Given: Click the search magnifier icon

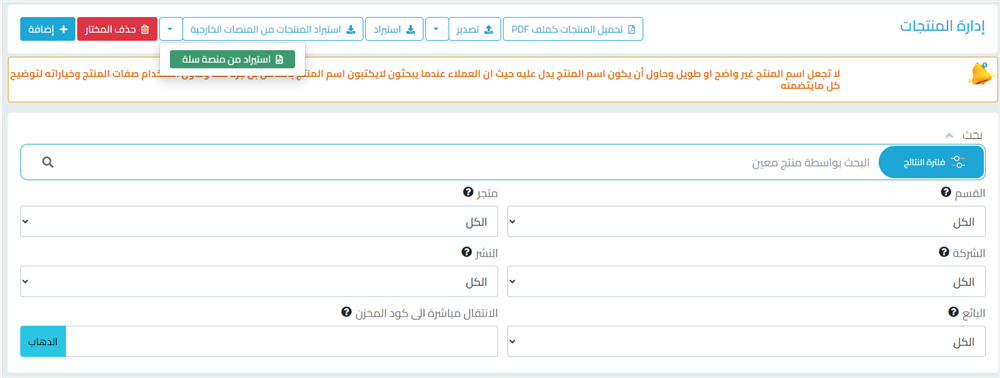Looking at the screenshot, I should point(47,162).
